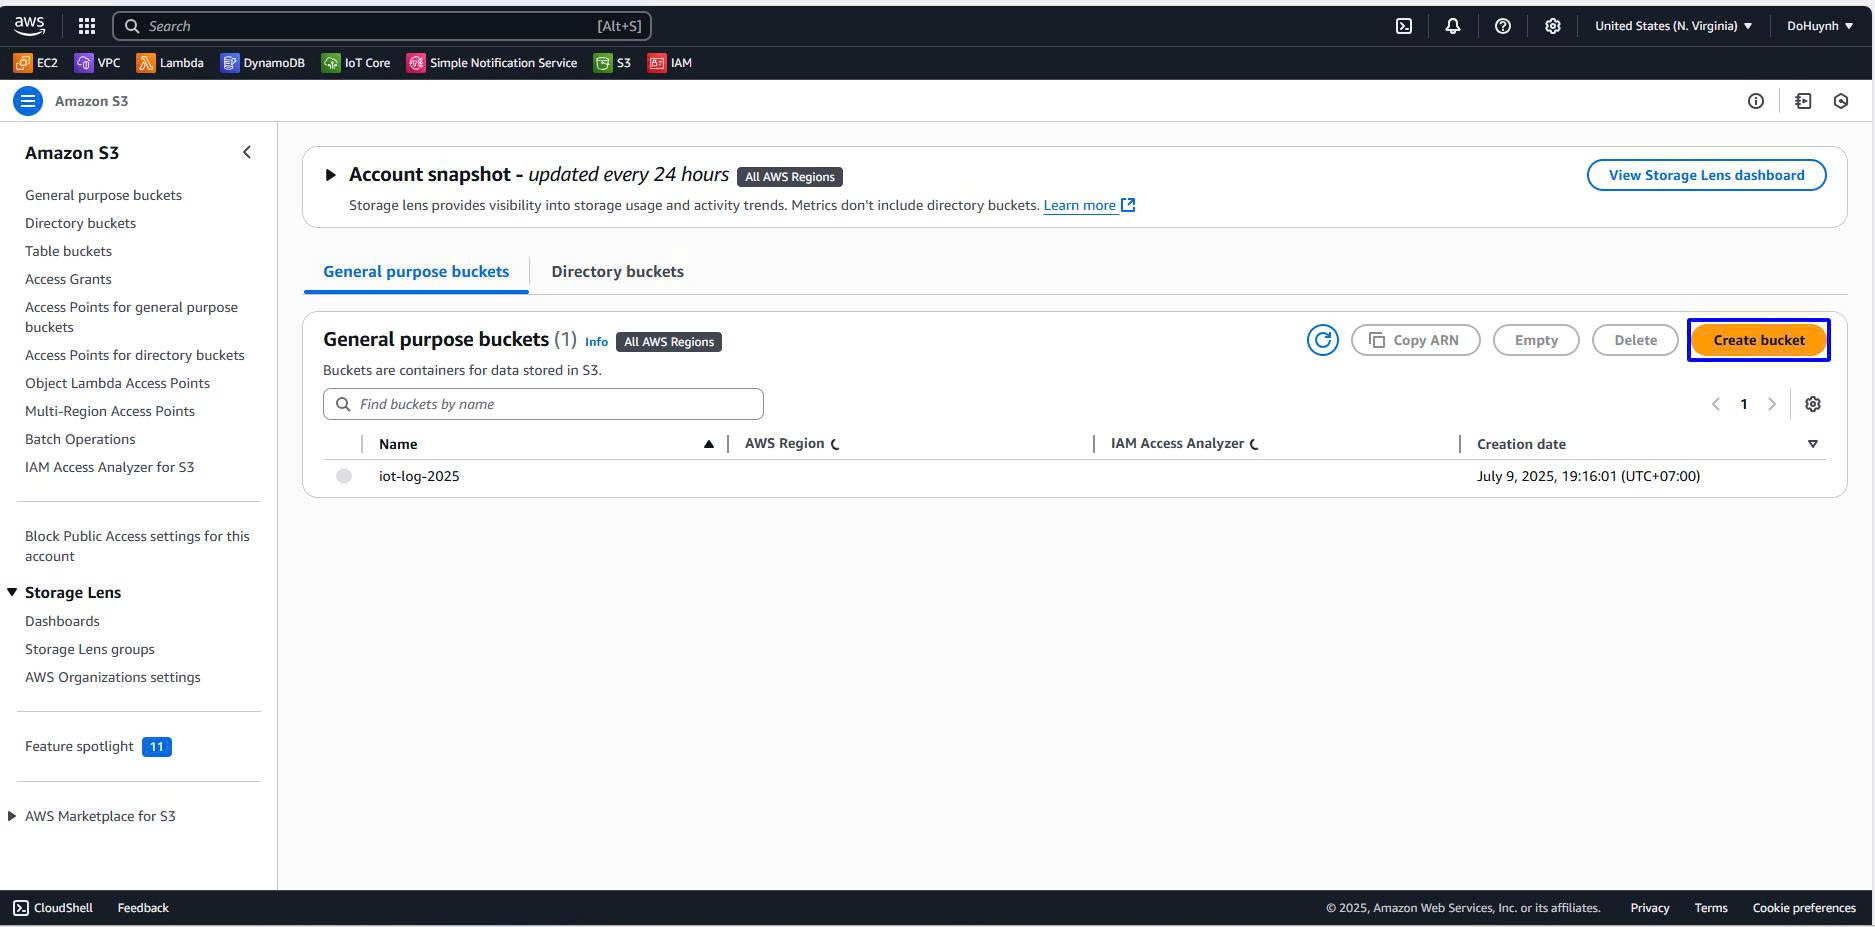
Task: Select the iot-log-2025 bucket radio button
Action: [344, 476]
